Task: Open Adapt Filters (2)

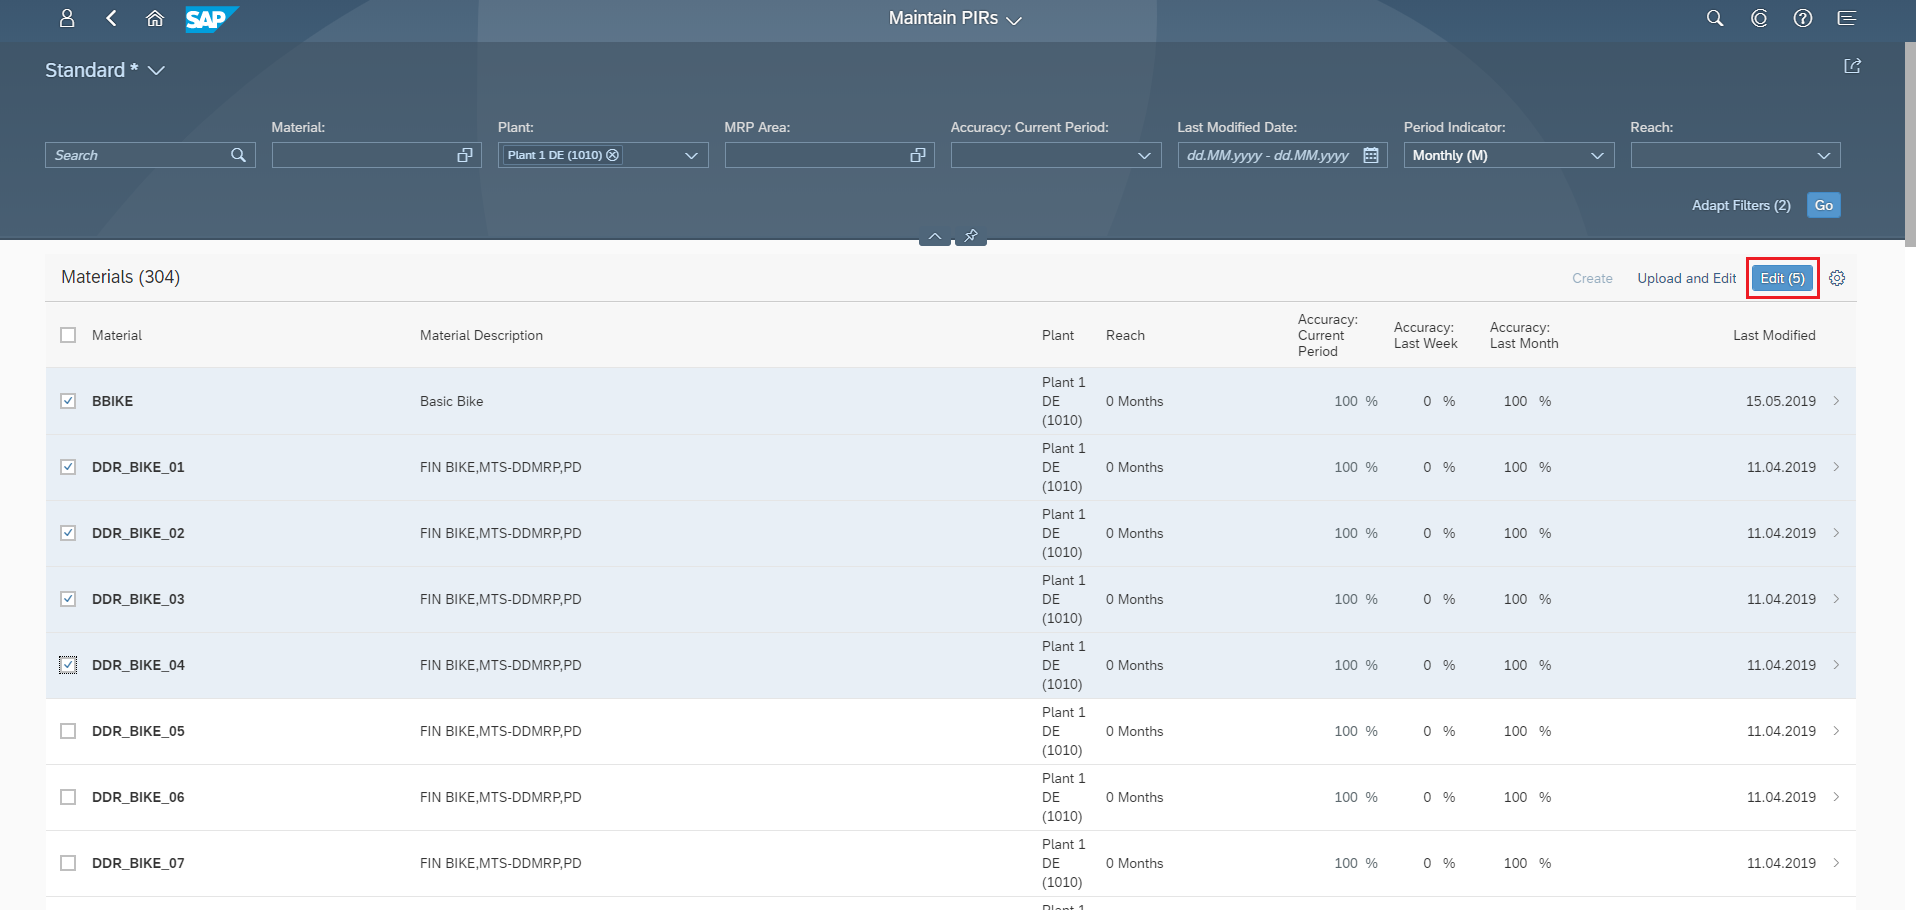Action: 1741,205
